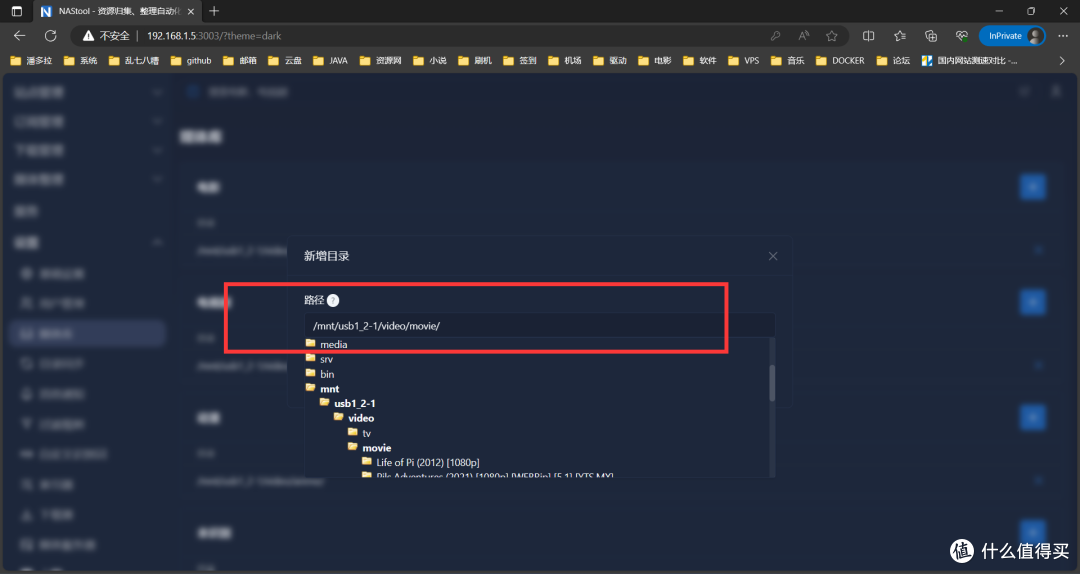
Task: Add this page to favorites
Action: [x=831, y=36]
